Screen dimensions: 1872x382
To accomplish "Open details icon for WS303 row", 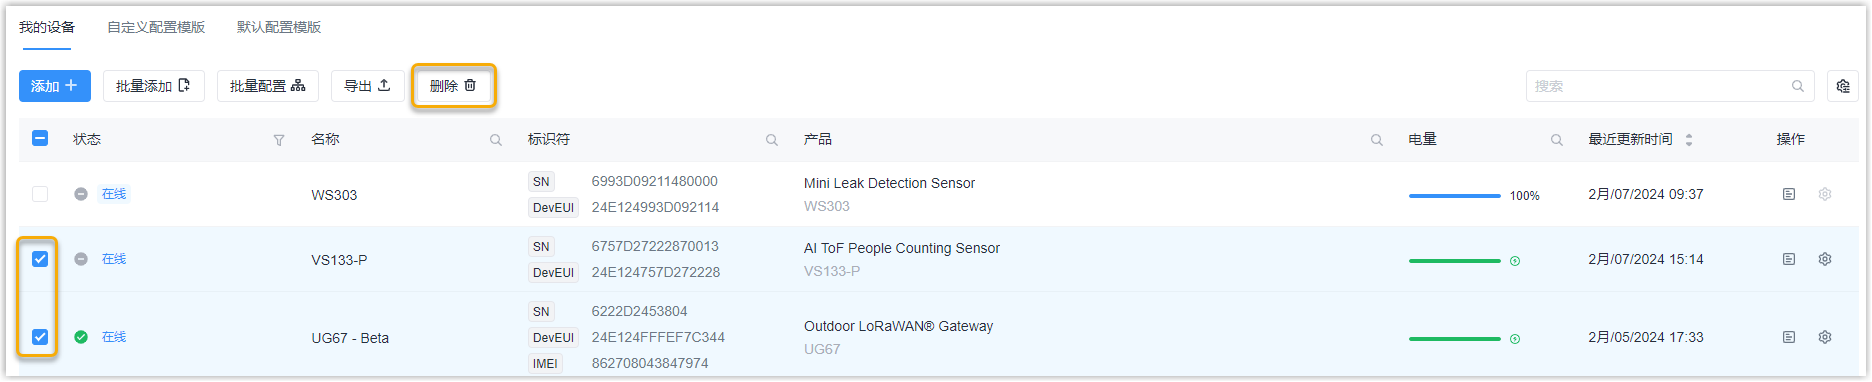I will (1789, 194).
